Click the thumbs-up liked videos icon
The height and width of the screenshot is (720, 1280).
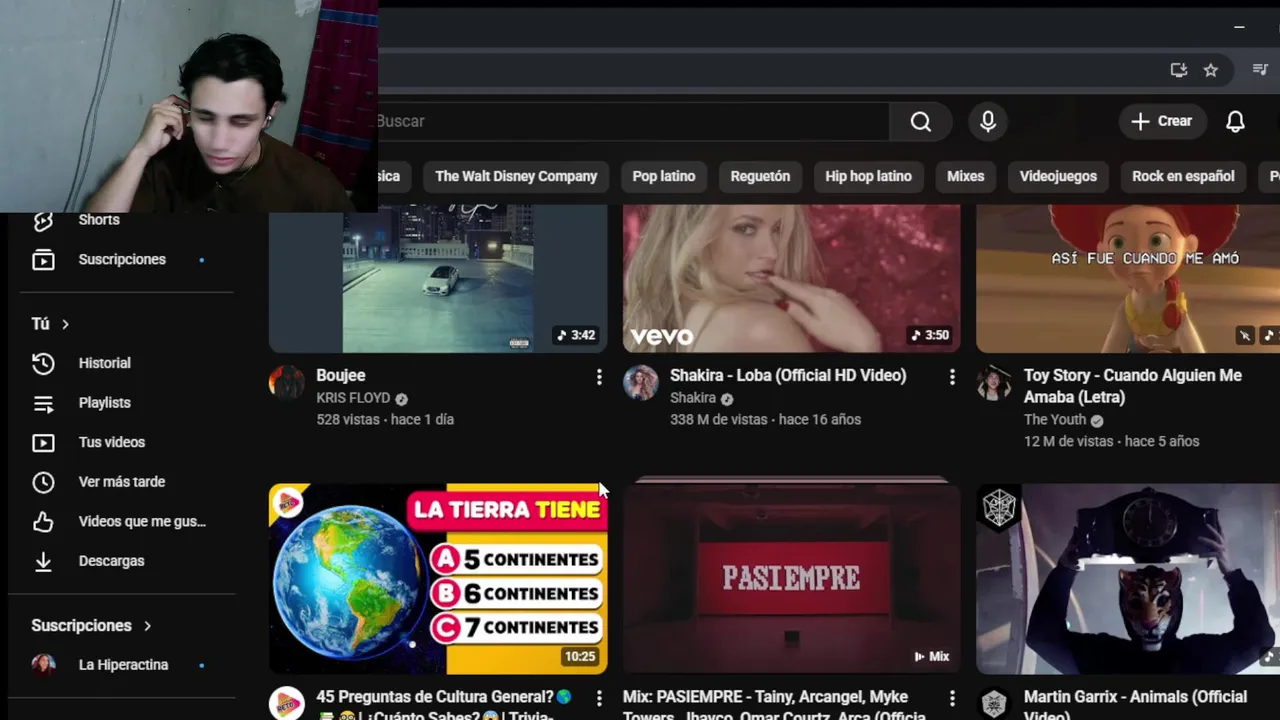(x=43, y=521)
